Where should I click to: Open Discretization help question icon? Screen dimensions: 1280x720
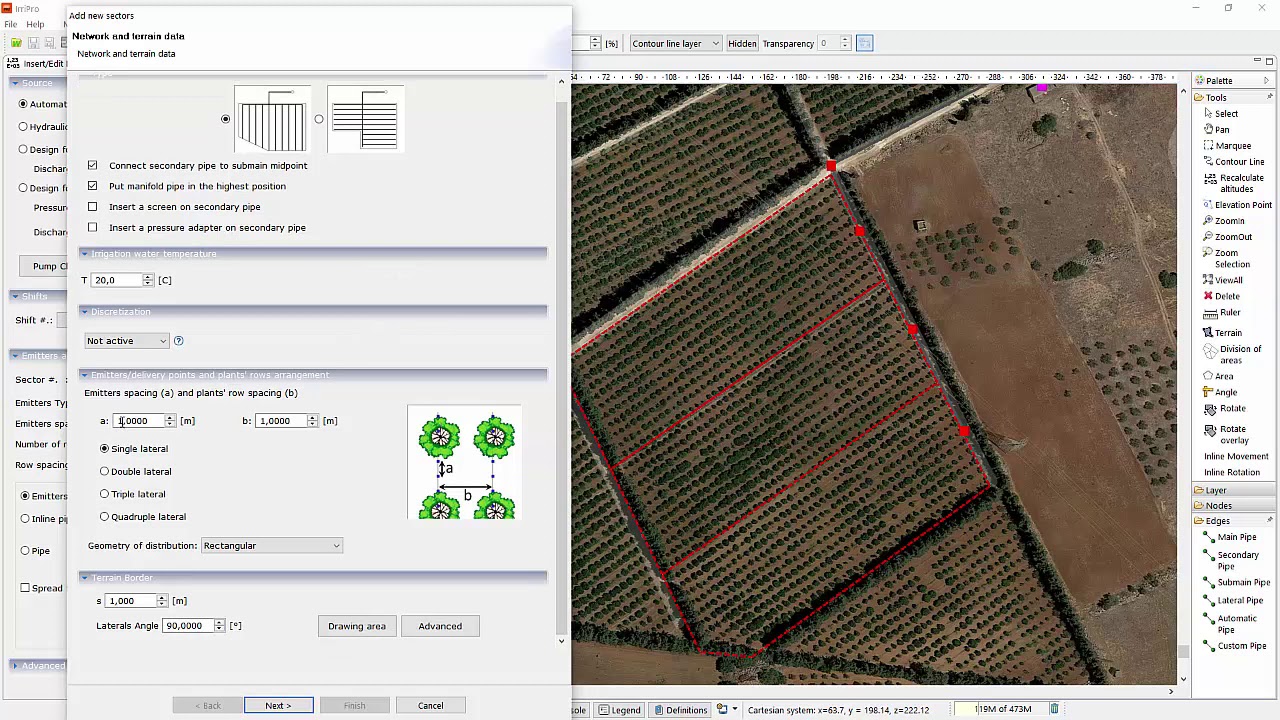pyautogui.click(x=178, y=341)
